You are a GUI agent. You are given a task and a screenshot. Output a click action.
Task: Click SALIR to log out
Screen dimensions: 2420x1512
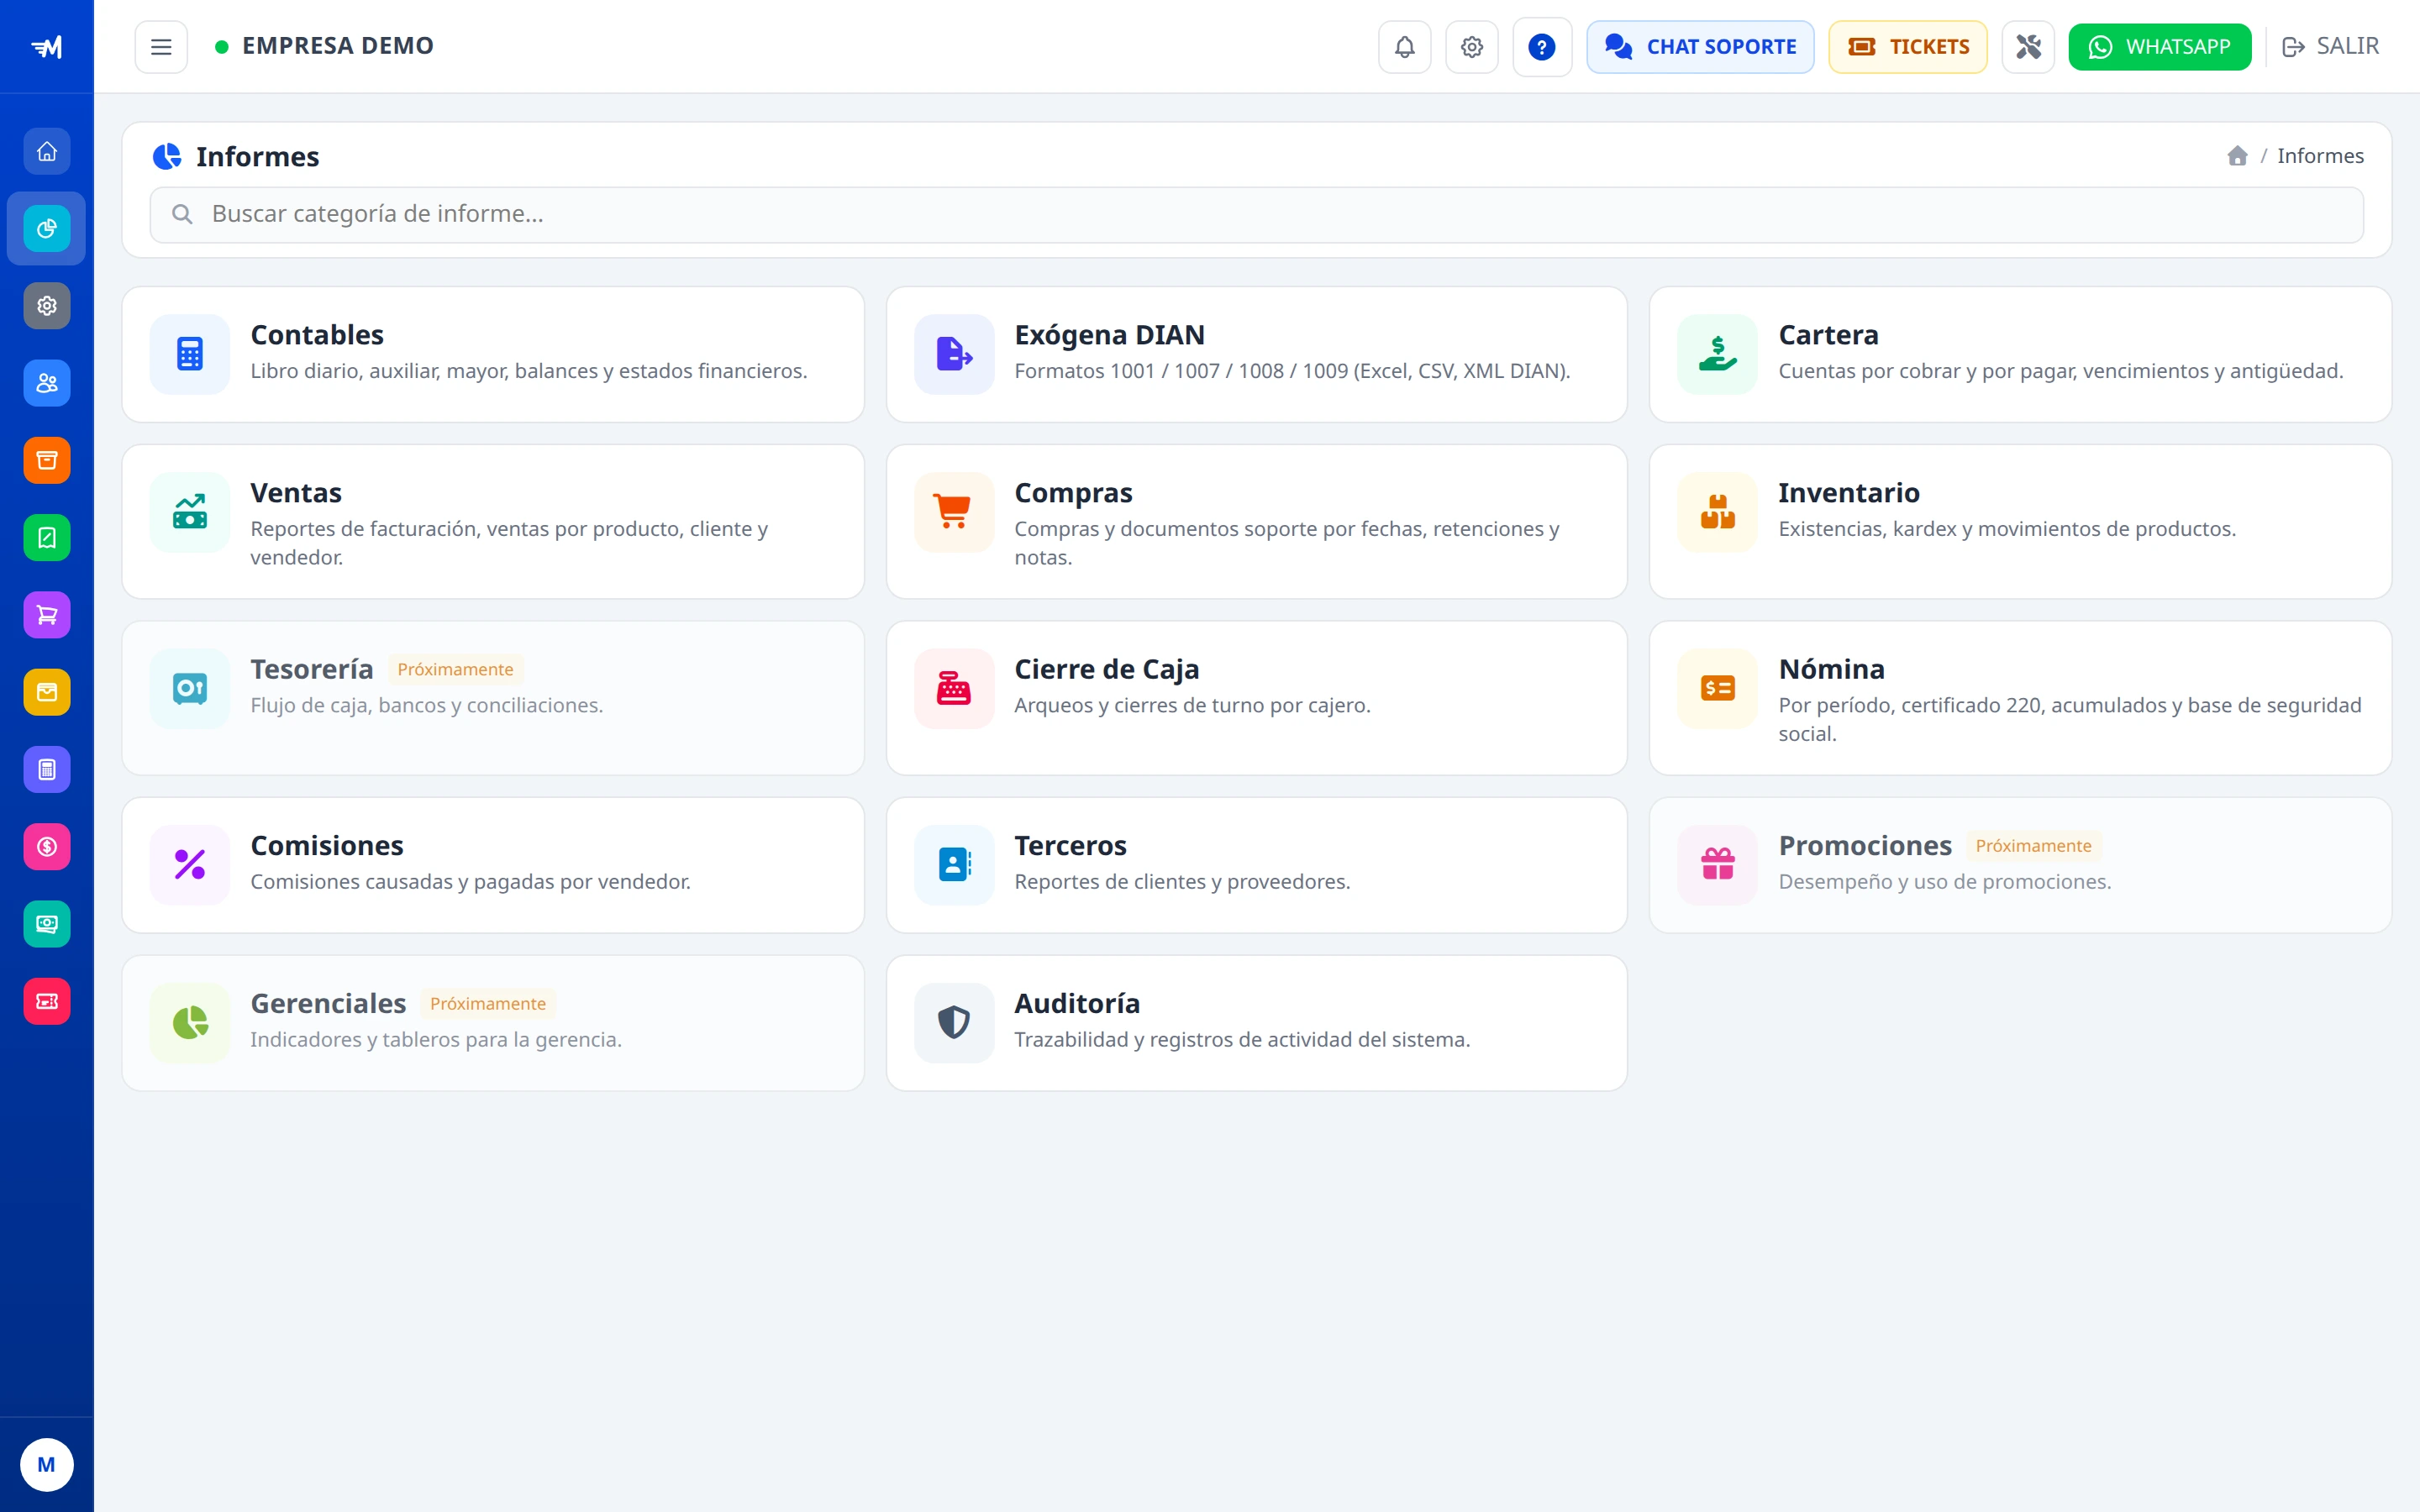coord(2330,47)
